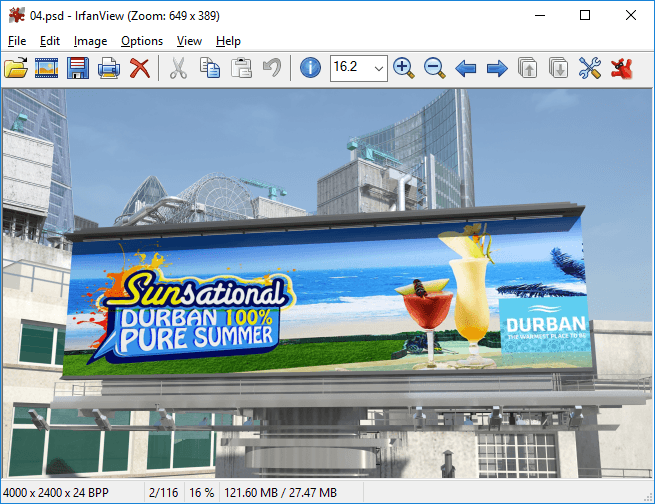Click the Cut scissors icon
Viewport: 655px width, 504px height.
click(178, 68)
